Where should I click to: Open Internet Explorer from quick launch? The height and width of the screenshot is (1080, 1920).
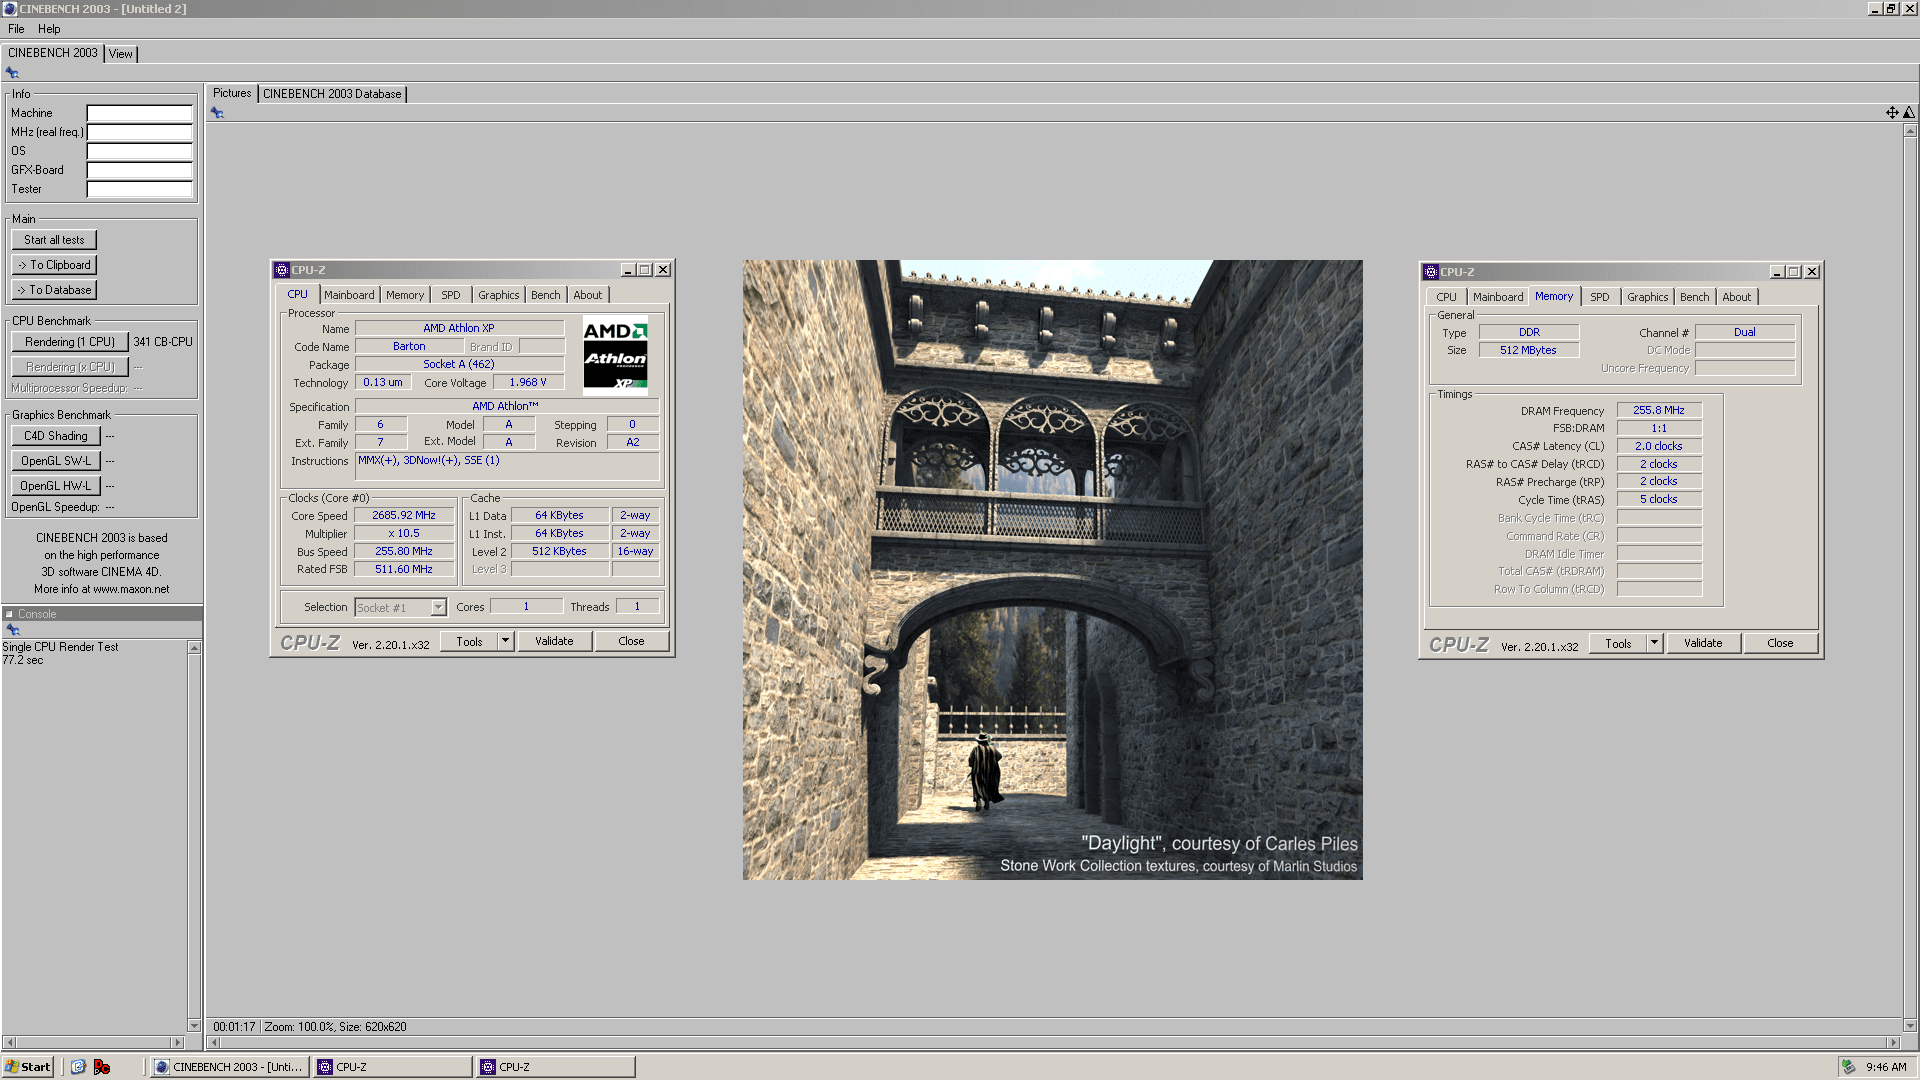point(78,1067)
